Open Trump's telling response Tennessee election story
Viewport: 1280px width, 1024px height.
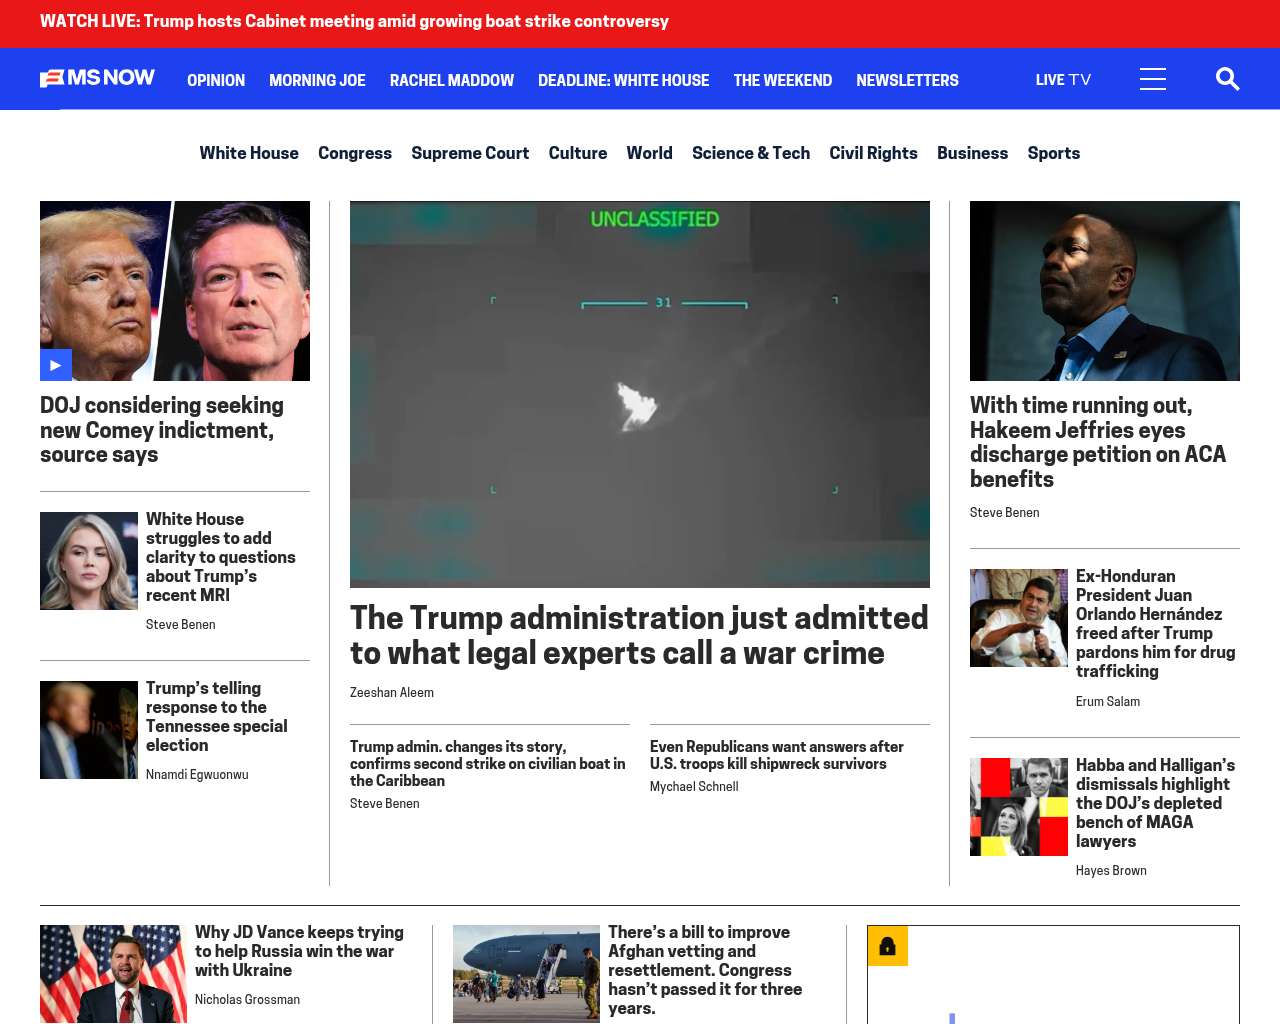[x=217, y=717]
